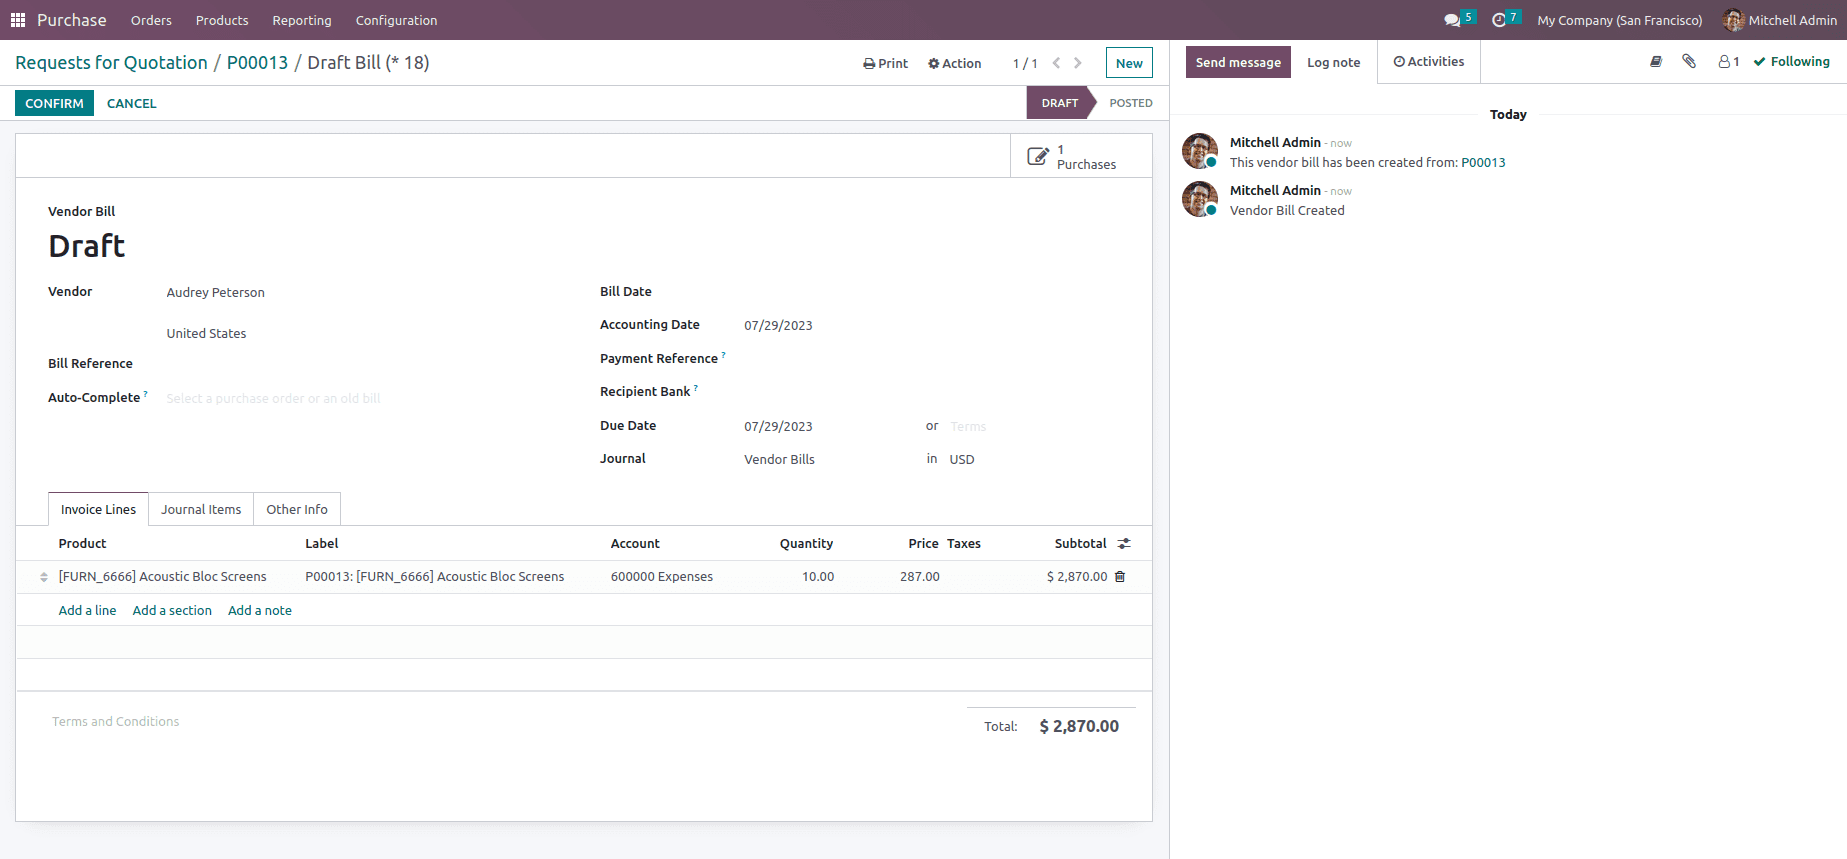Switch company My Company (San Francisco)

pos(1619,20)
